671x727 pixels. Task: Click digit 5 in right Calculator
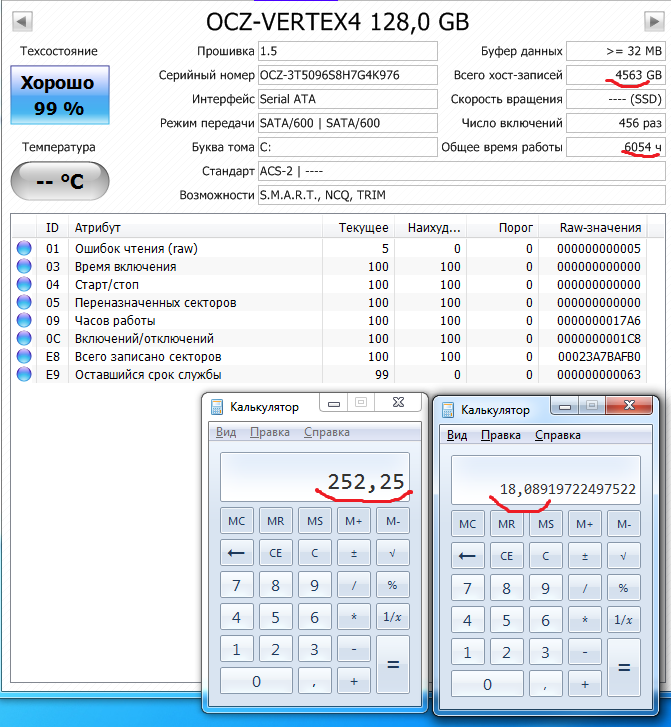tap(506, 620)
